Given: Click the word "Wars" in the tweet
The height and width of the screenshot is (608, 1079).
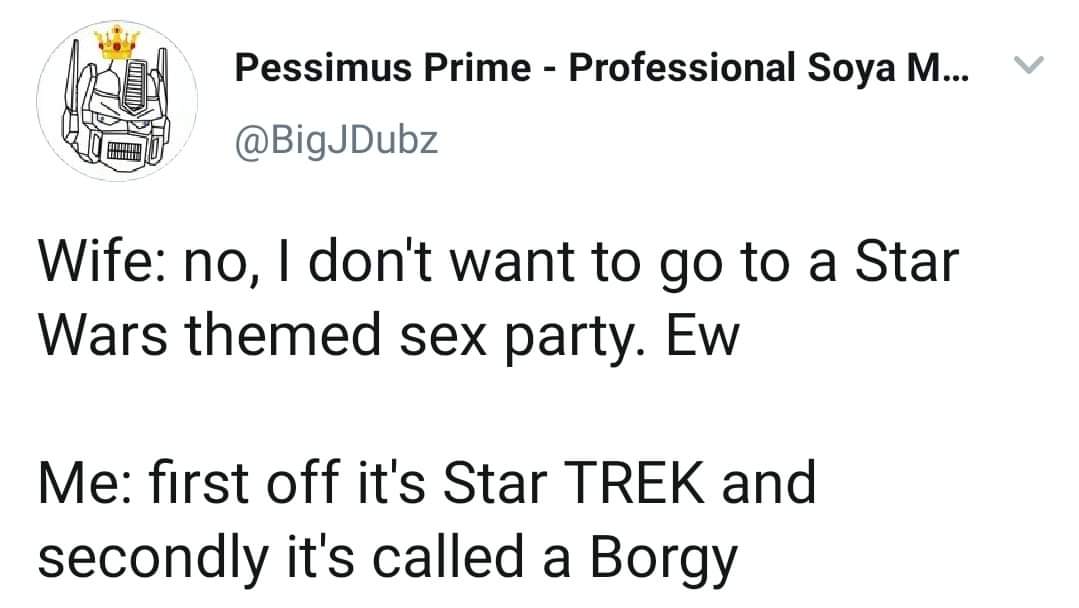Looking at the screenshot, I should coord(105,338).
